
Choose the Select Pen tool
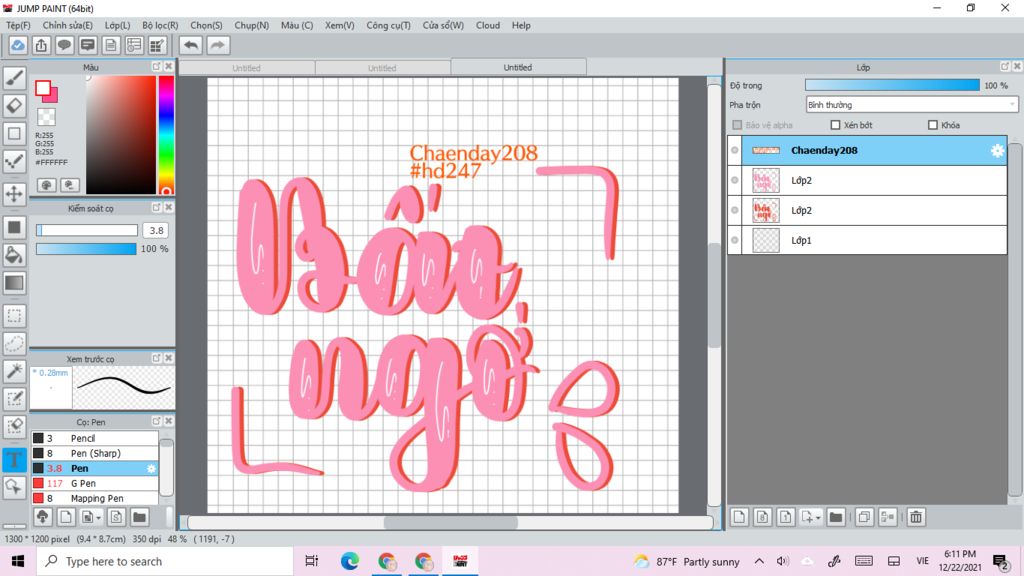pyautogui.click(x=14, y=399)
